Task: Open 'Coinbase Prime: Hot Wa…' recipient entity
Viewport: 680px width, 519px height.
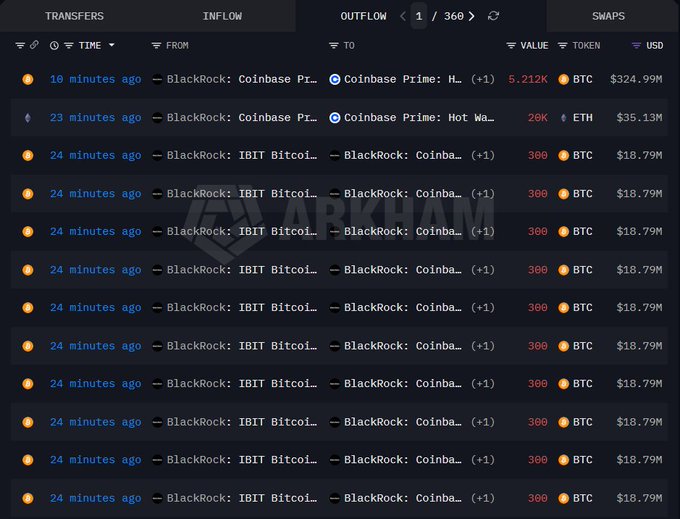Action: (419, 118)
